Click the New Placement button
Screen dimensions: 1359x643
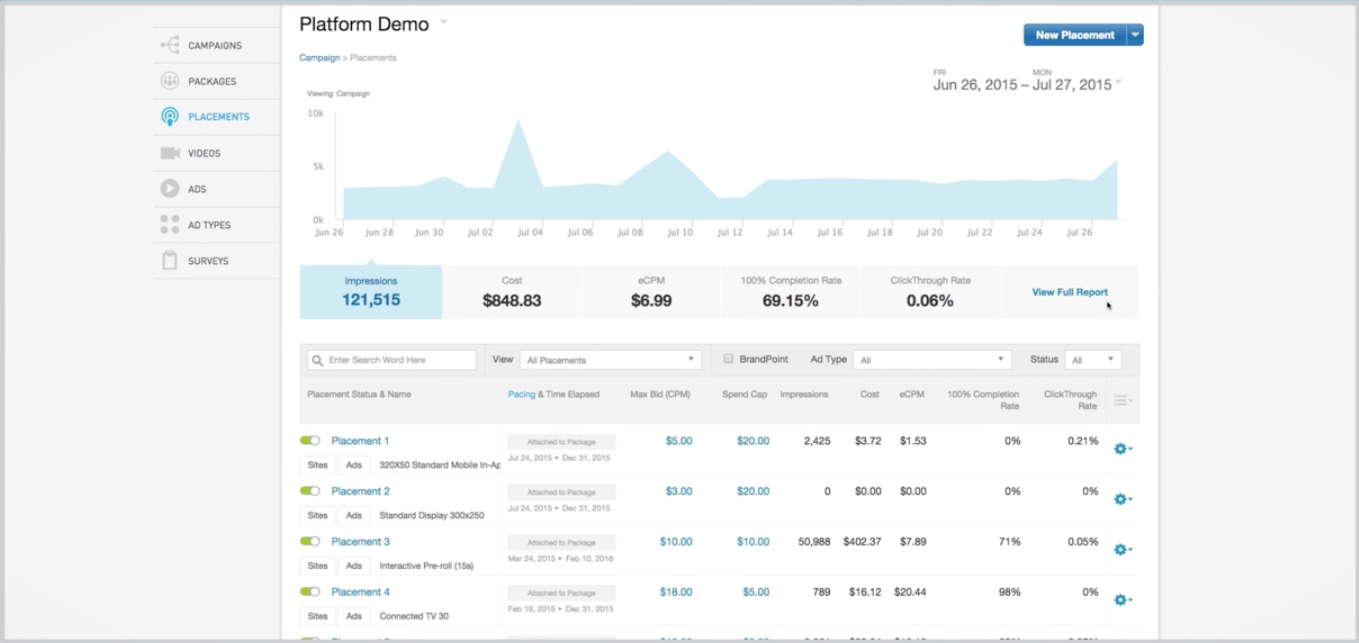(x=1074, y=35)
